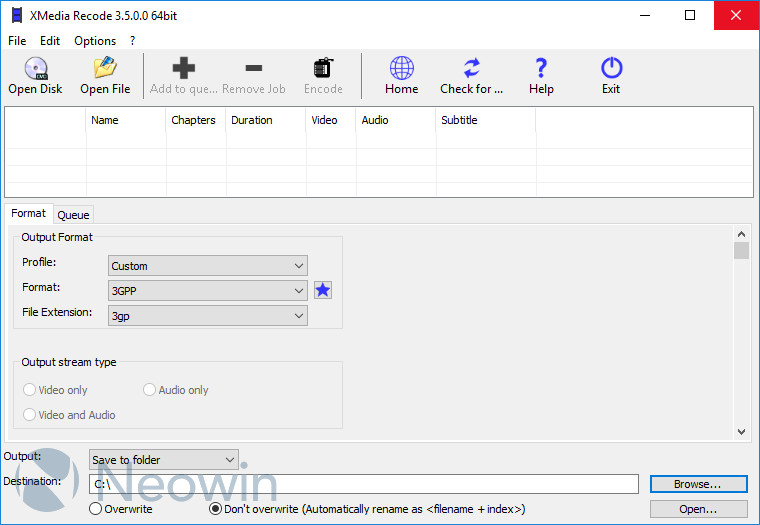Expand the File Extension dropdown
Viewport: 760px width, 525px height.
[208, 316]
